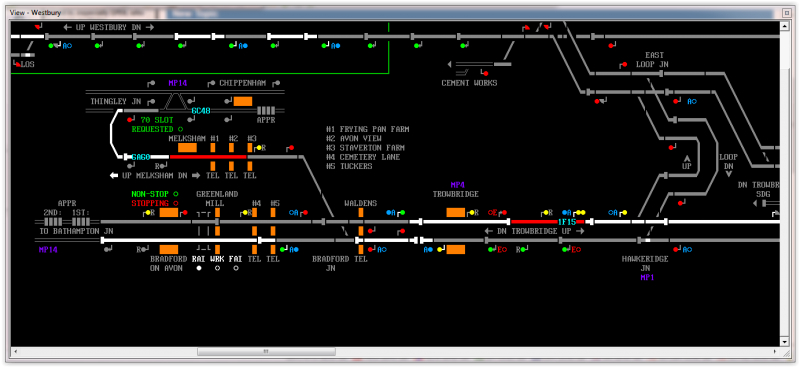This screenshot has width=800, height=367.
Task: Click the orange Trowbridge up platform block
Action: [456, 212]
